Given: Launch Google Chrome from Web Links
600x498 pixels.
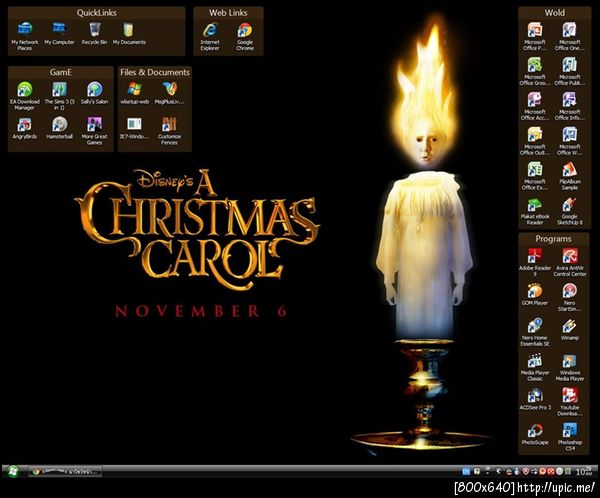Looking at the screenshot, I should point(245,36).
